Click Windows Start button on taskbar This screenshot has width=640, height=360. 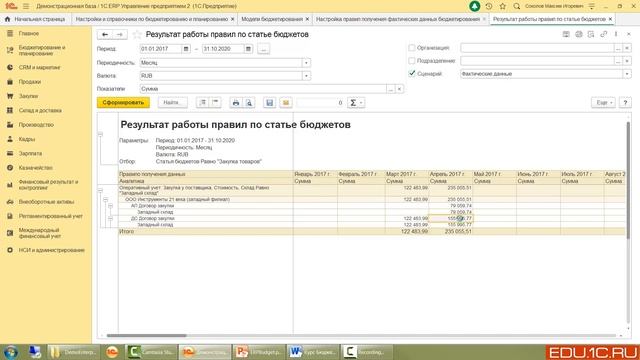11,351
